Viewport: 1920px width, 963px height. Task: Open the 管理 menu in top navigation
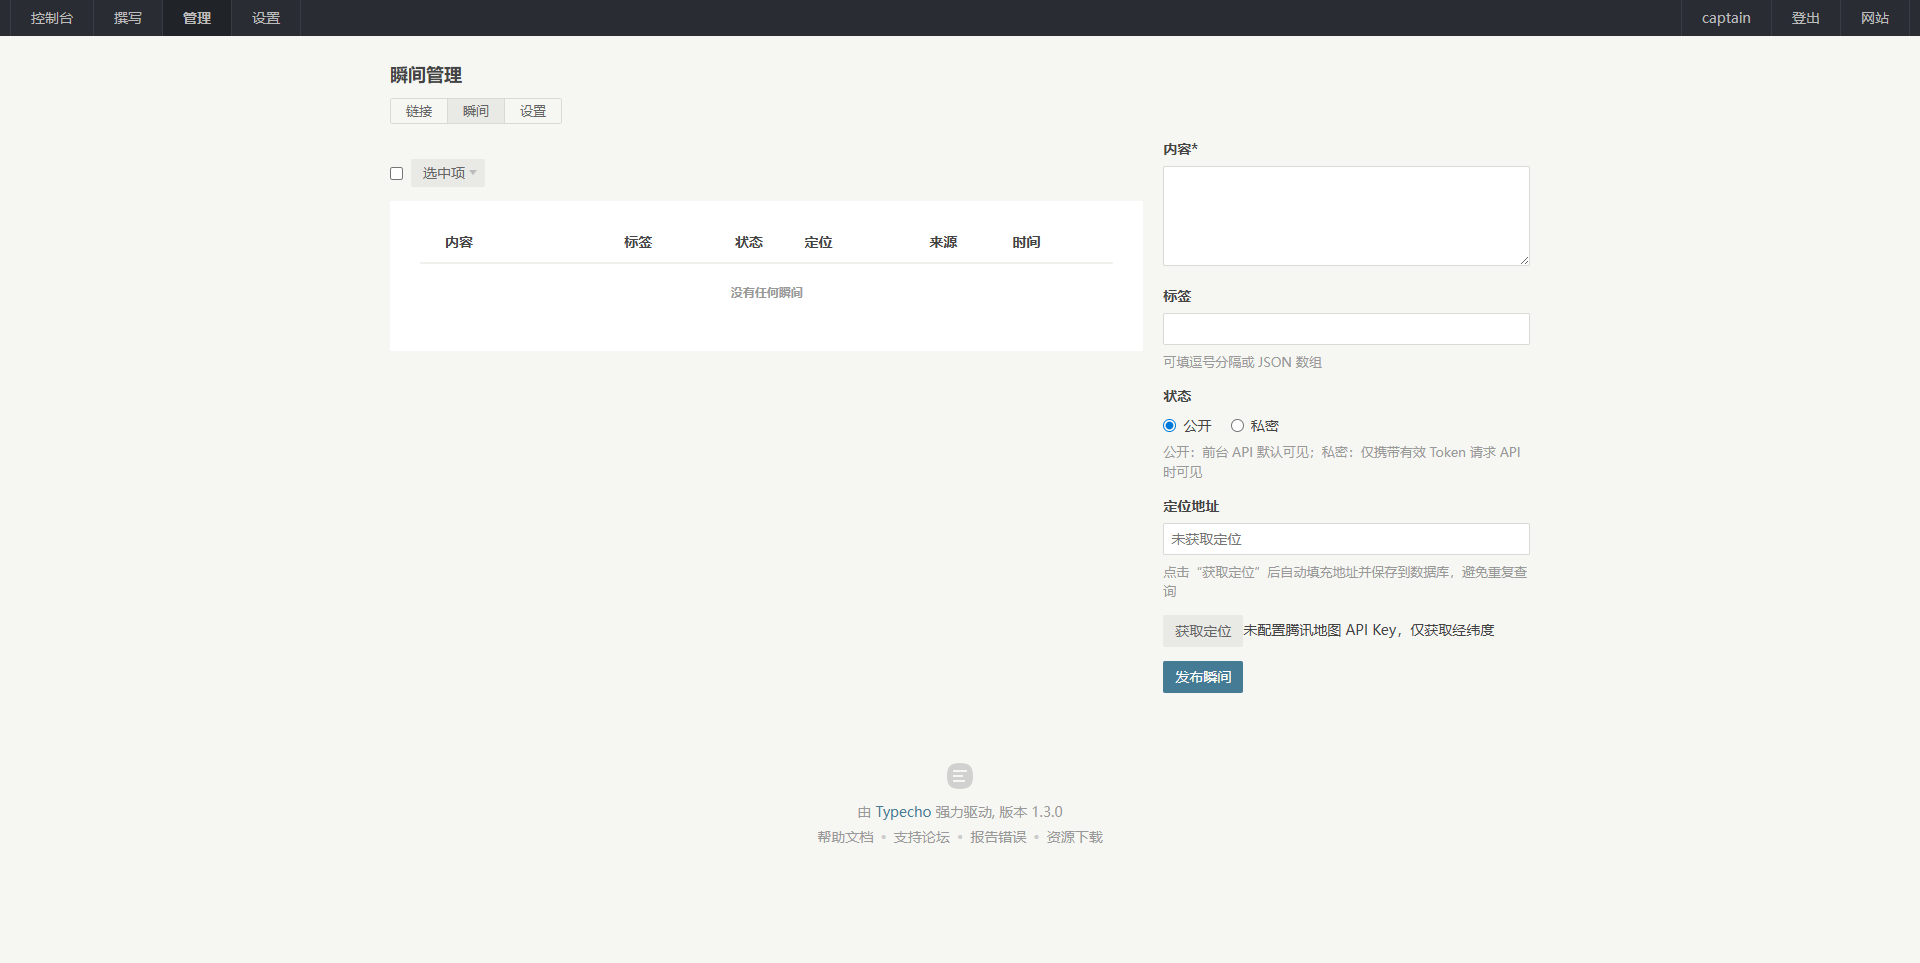[x=197, y=18]
